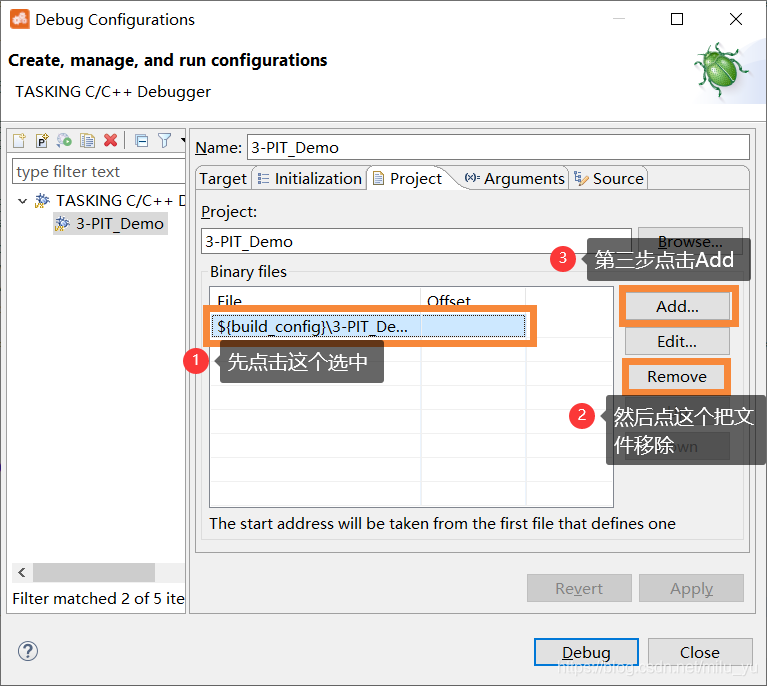Click the Revert button

pos(579,588)
